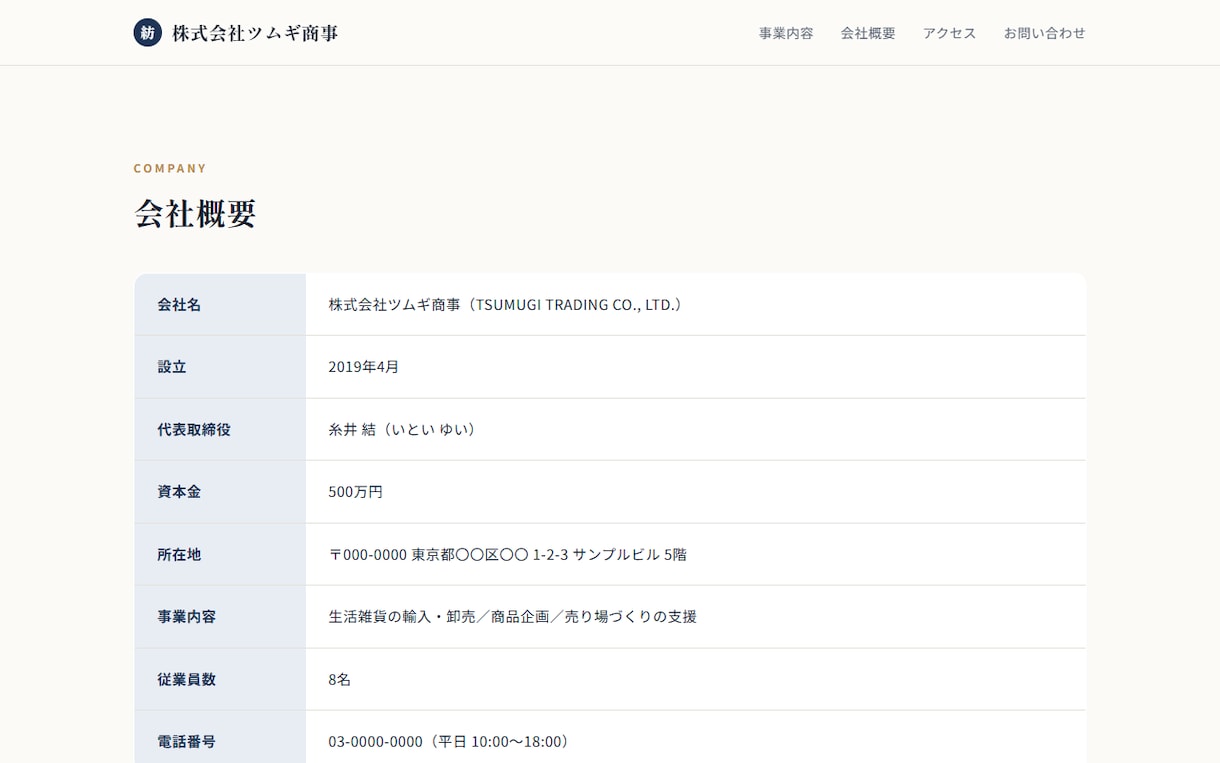Image resolution: width=1220 pixels, height=763 pixels.
Task: Select the 設立 row header
Action: (220, 367)
